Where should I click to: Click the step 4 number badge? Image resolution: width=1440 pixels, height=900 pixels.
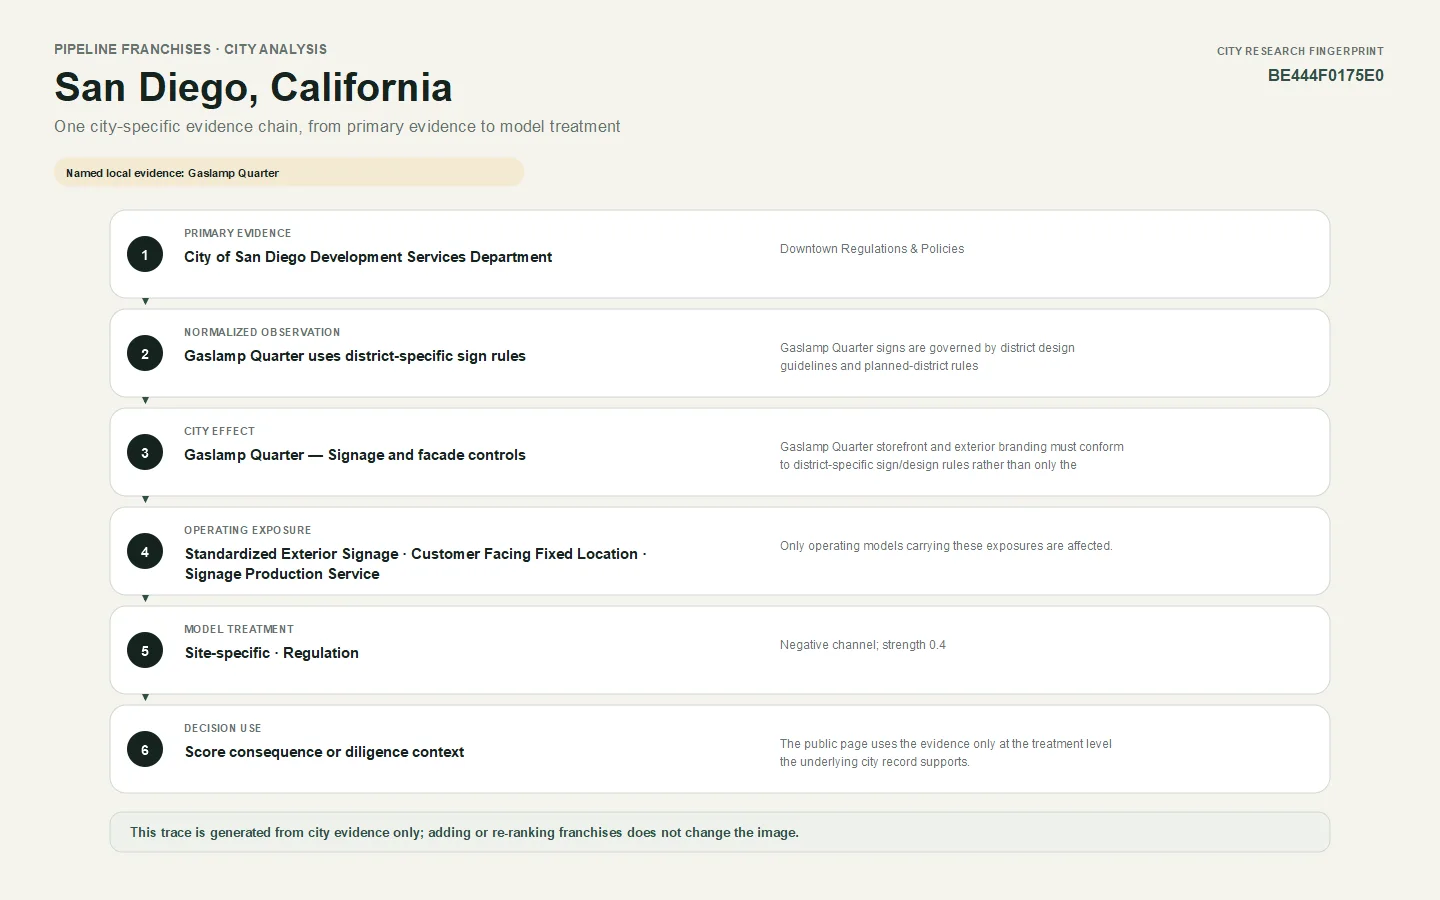145,551
